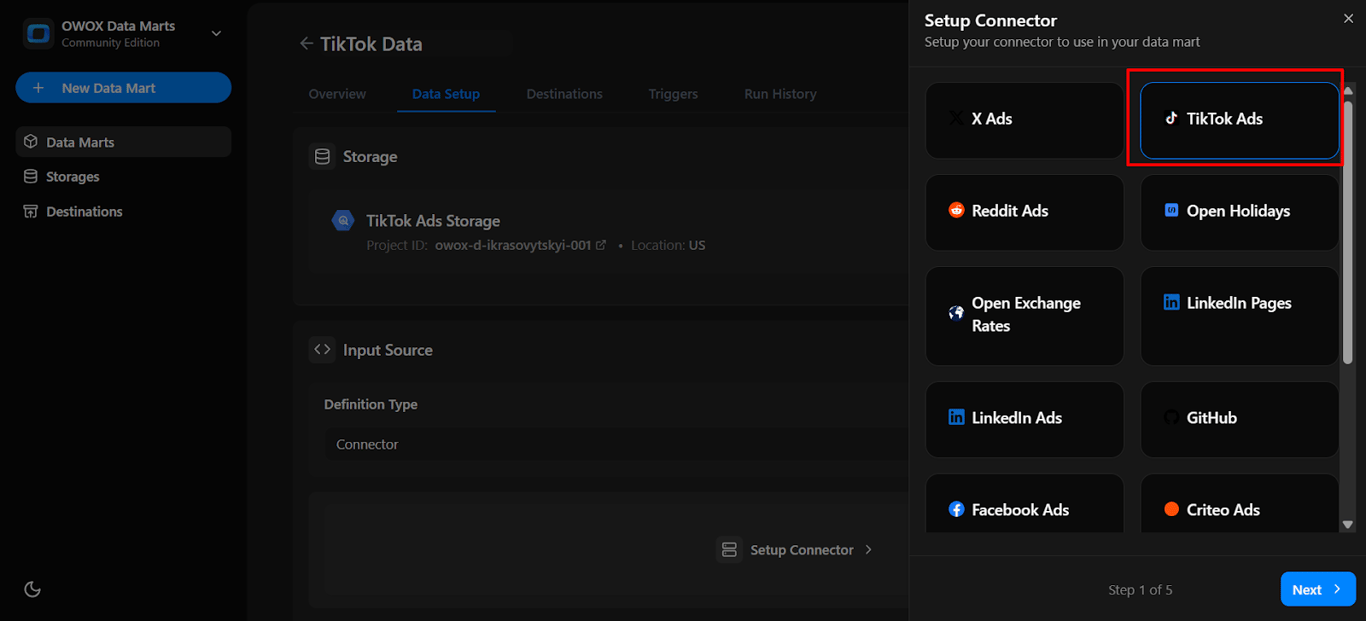Select the Criteo Ads connector card
This screenshot has height=621, width=1366.
pos(1240,504)
